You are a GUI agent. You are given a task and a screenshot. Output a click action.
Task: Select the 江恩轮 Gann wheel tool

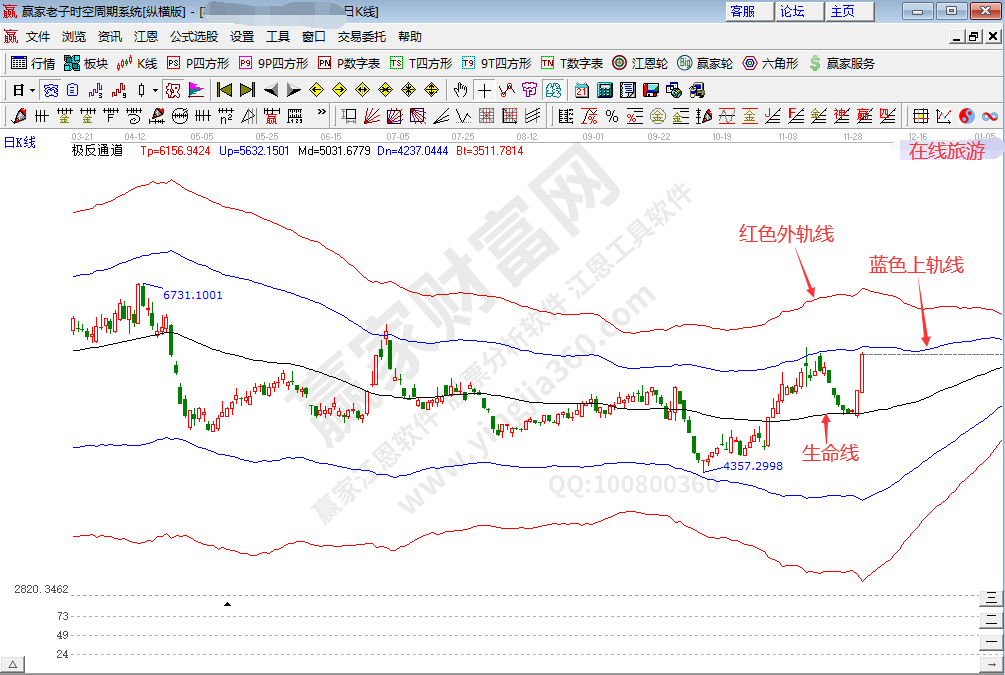click(640, 63)
